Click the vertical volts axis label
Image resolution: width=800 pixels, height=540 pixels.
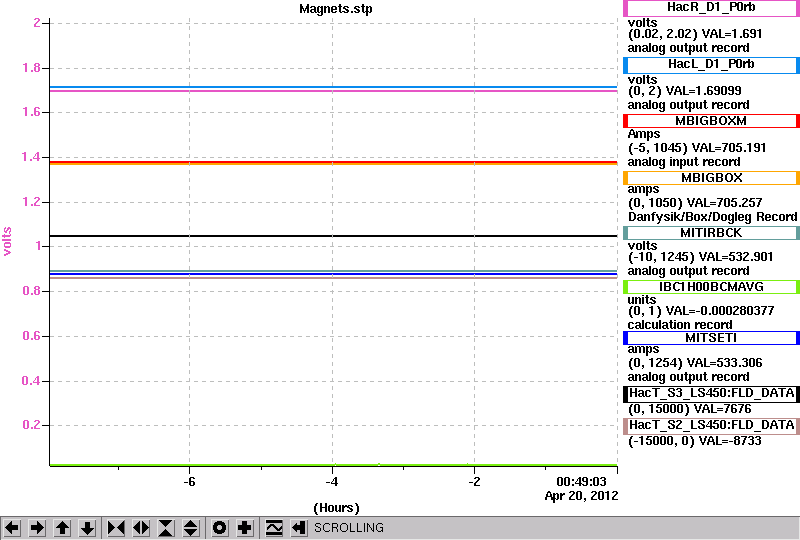pos(7,241)
